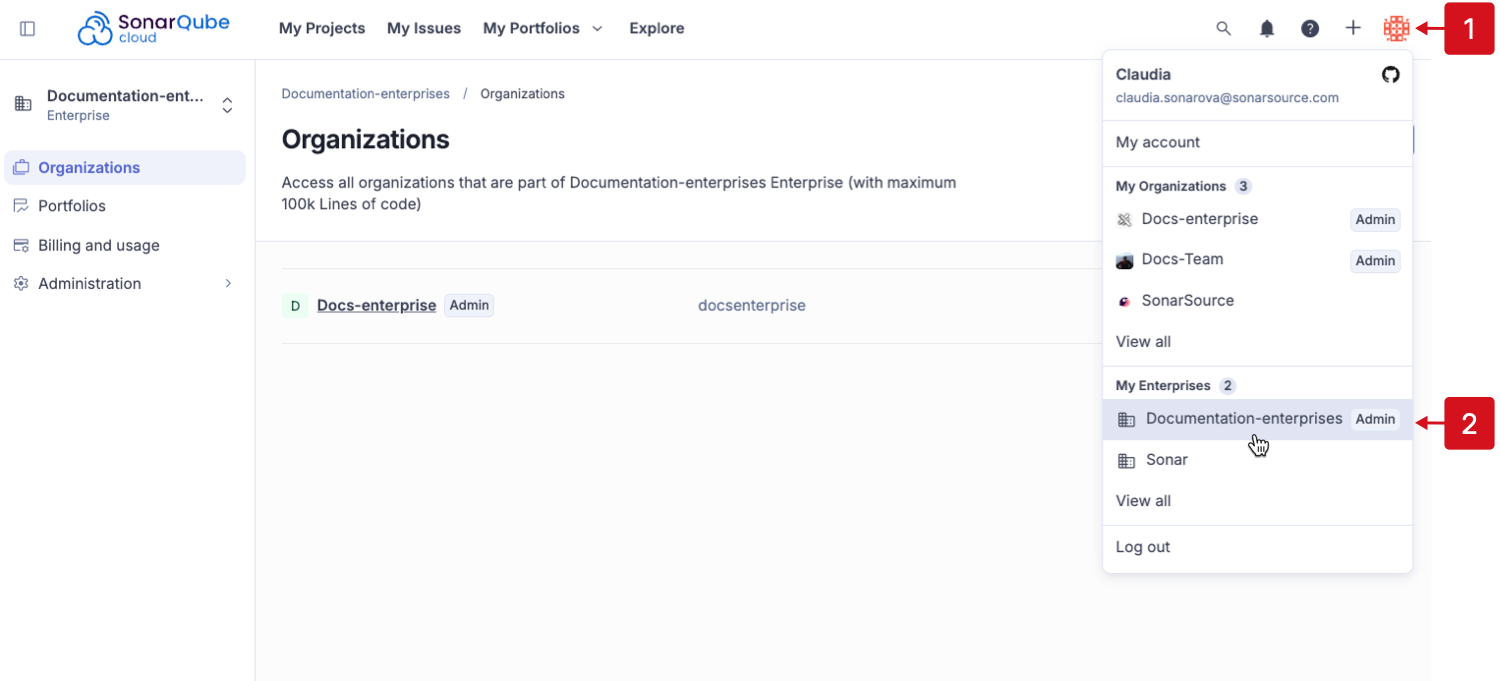
Task: Click the Organizations sidebar icon
Action: pyautogui.click(x=21, y=168)
